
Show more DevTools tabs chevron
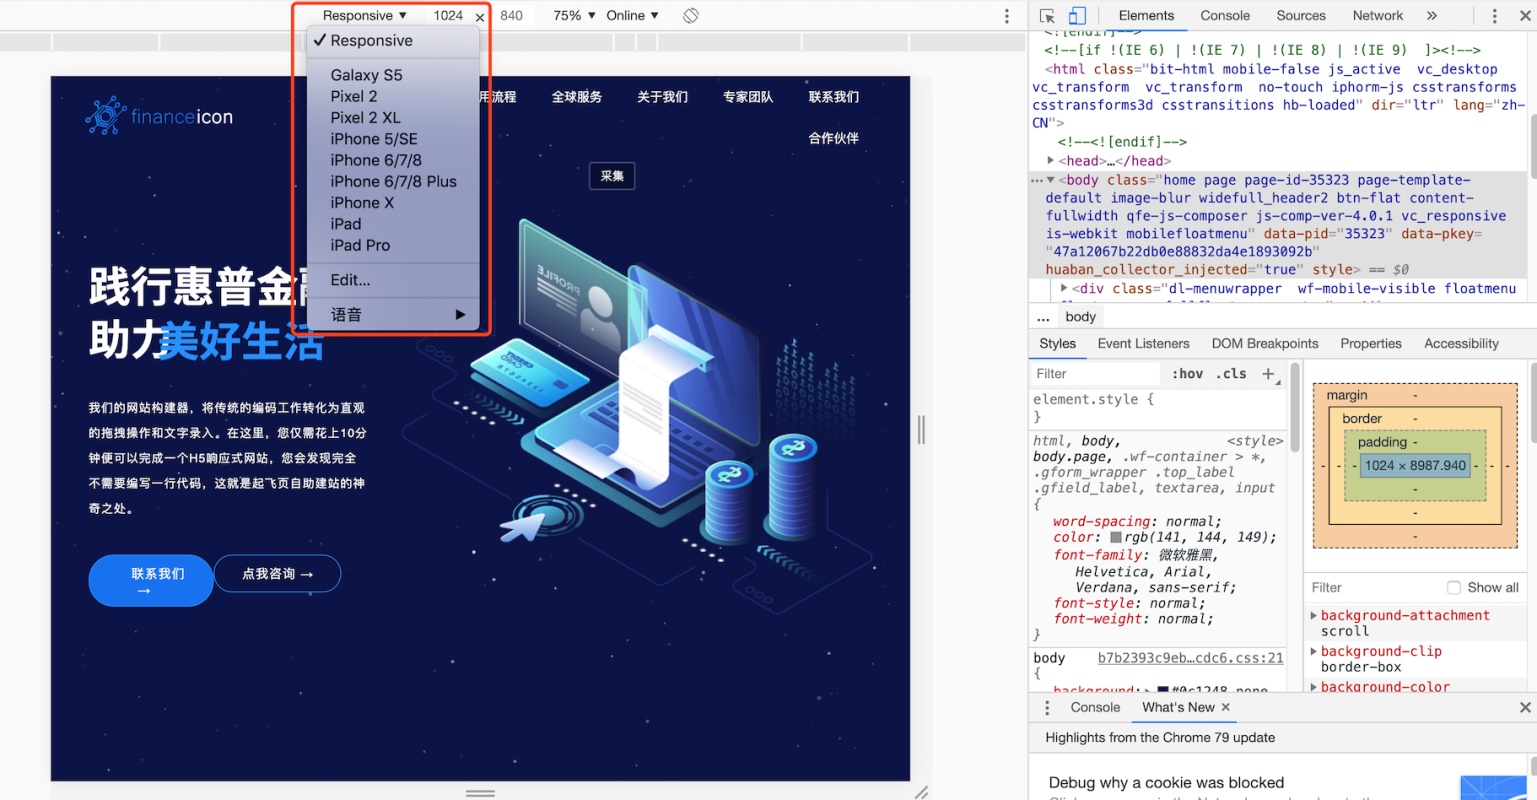point(1431,16)
